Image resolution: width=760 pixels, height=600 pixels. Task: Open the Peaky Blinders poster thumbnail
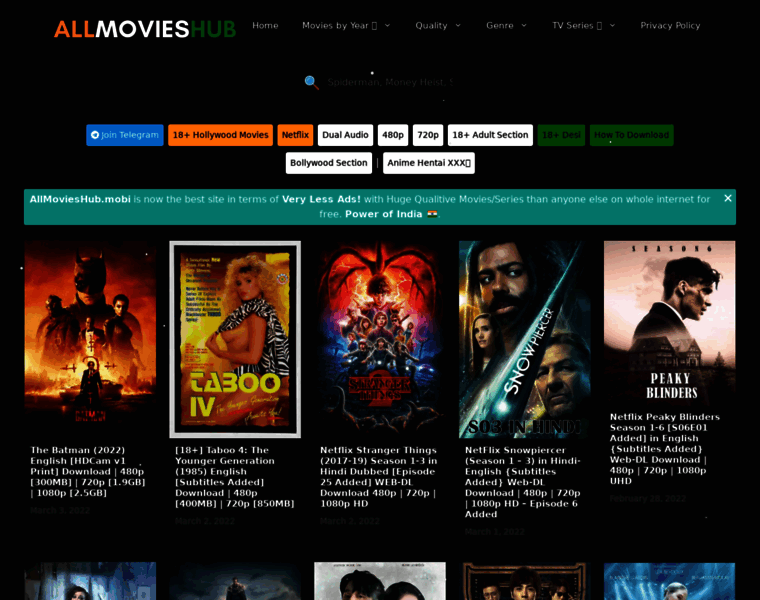[x=669, y=323]
